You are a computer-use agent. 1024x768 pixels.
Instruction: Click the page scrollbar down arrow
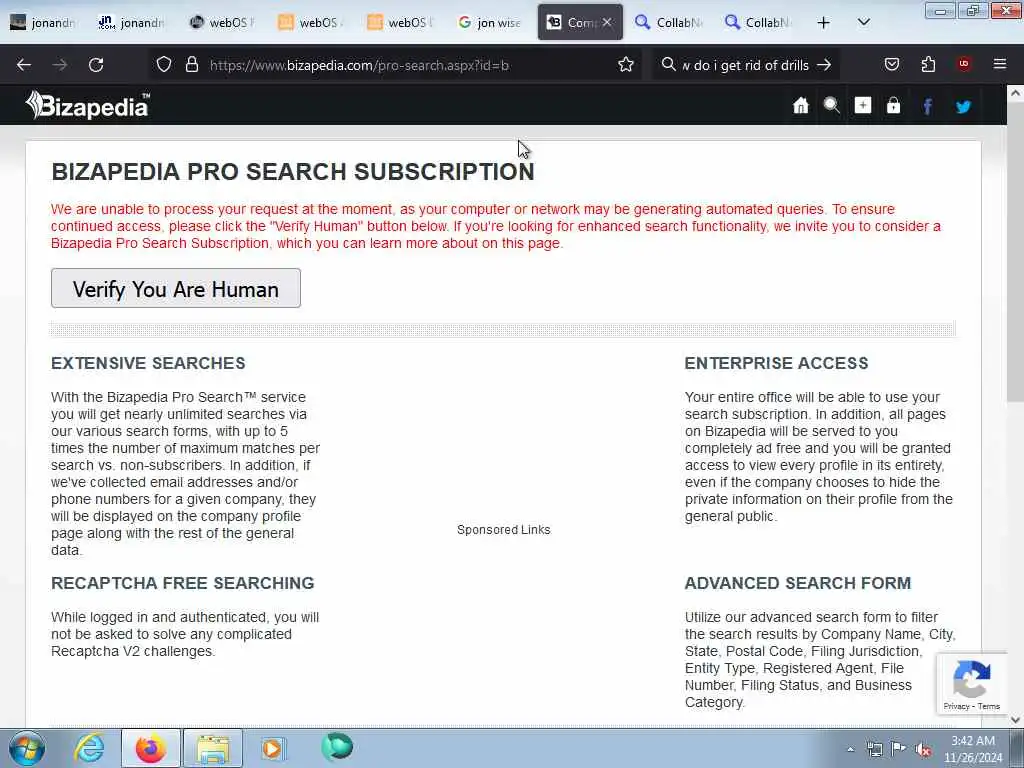click(1016, 719)
